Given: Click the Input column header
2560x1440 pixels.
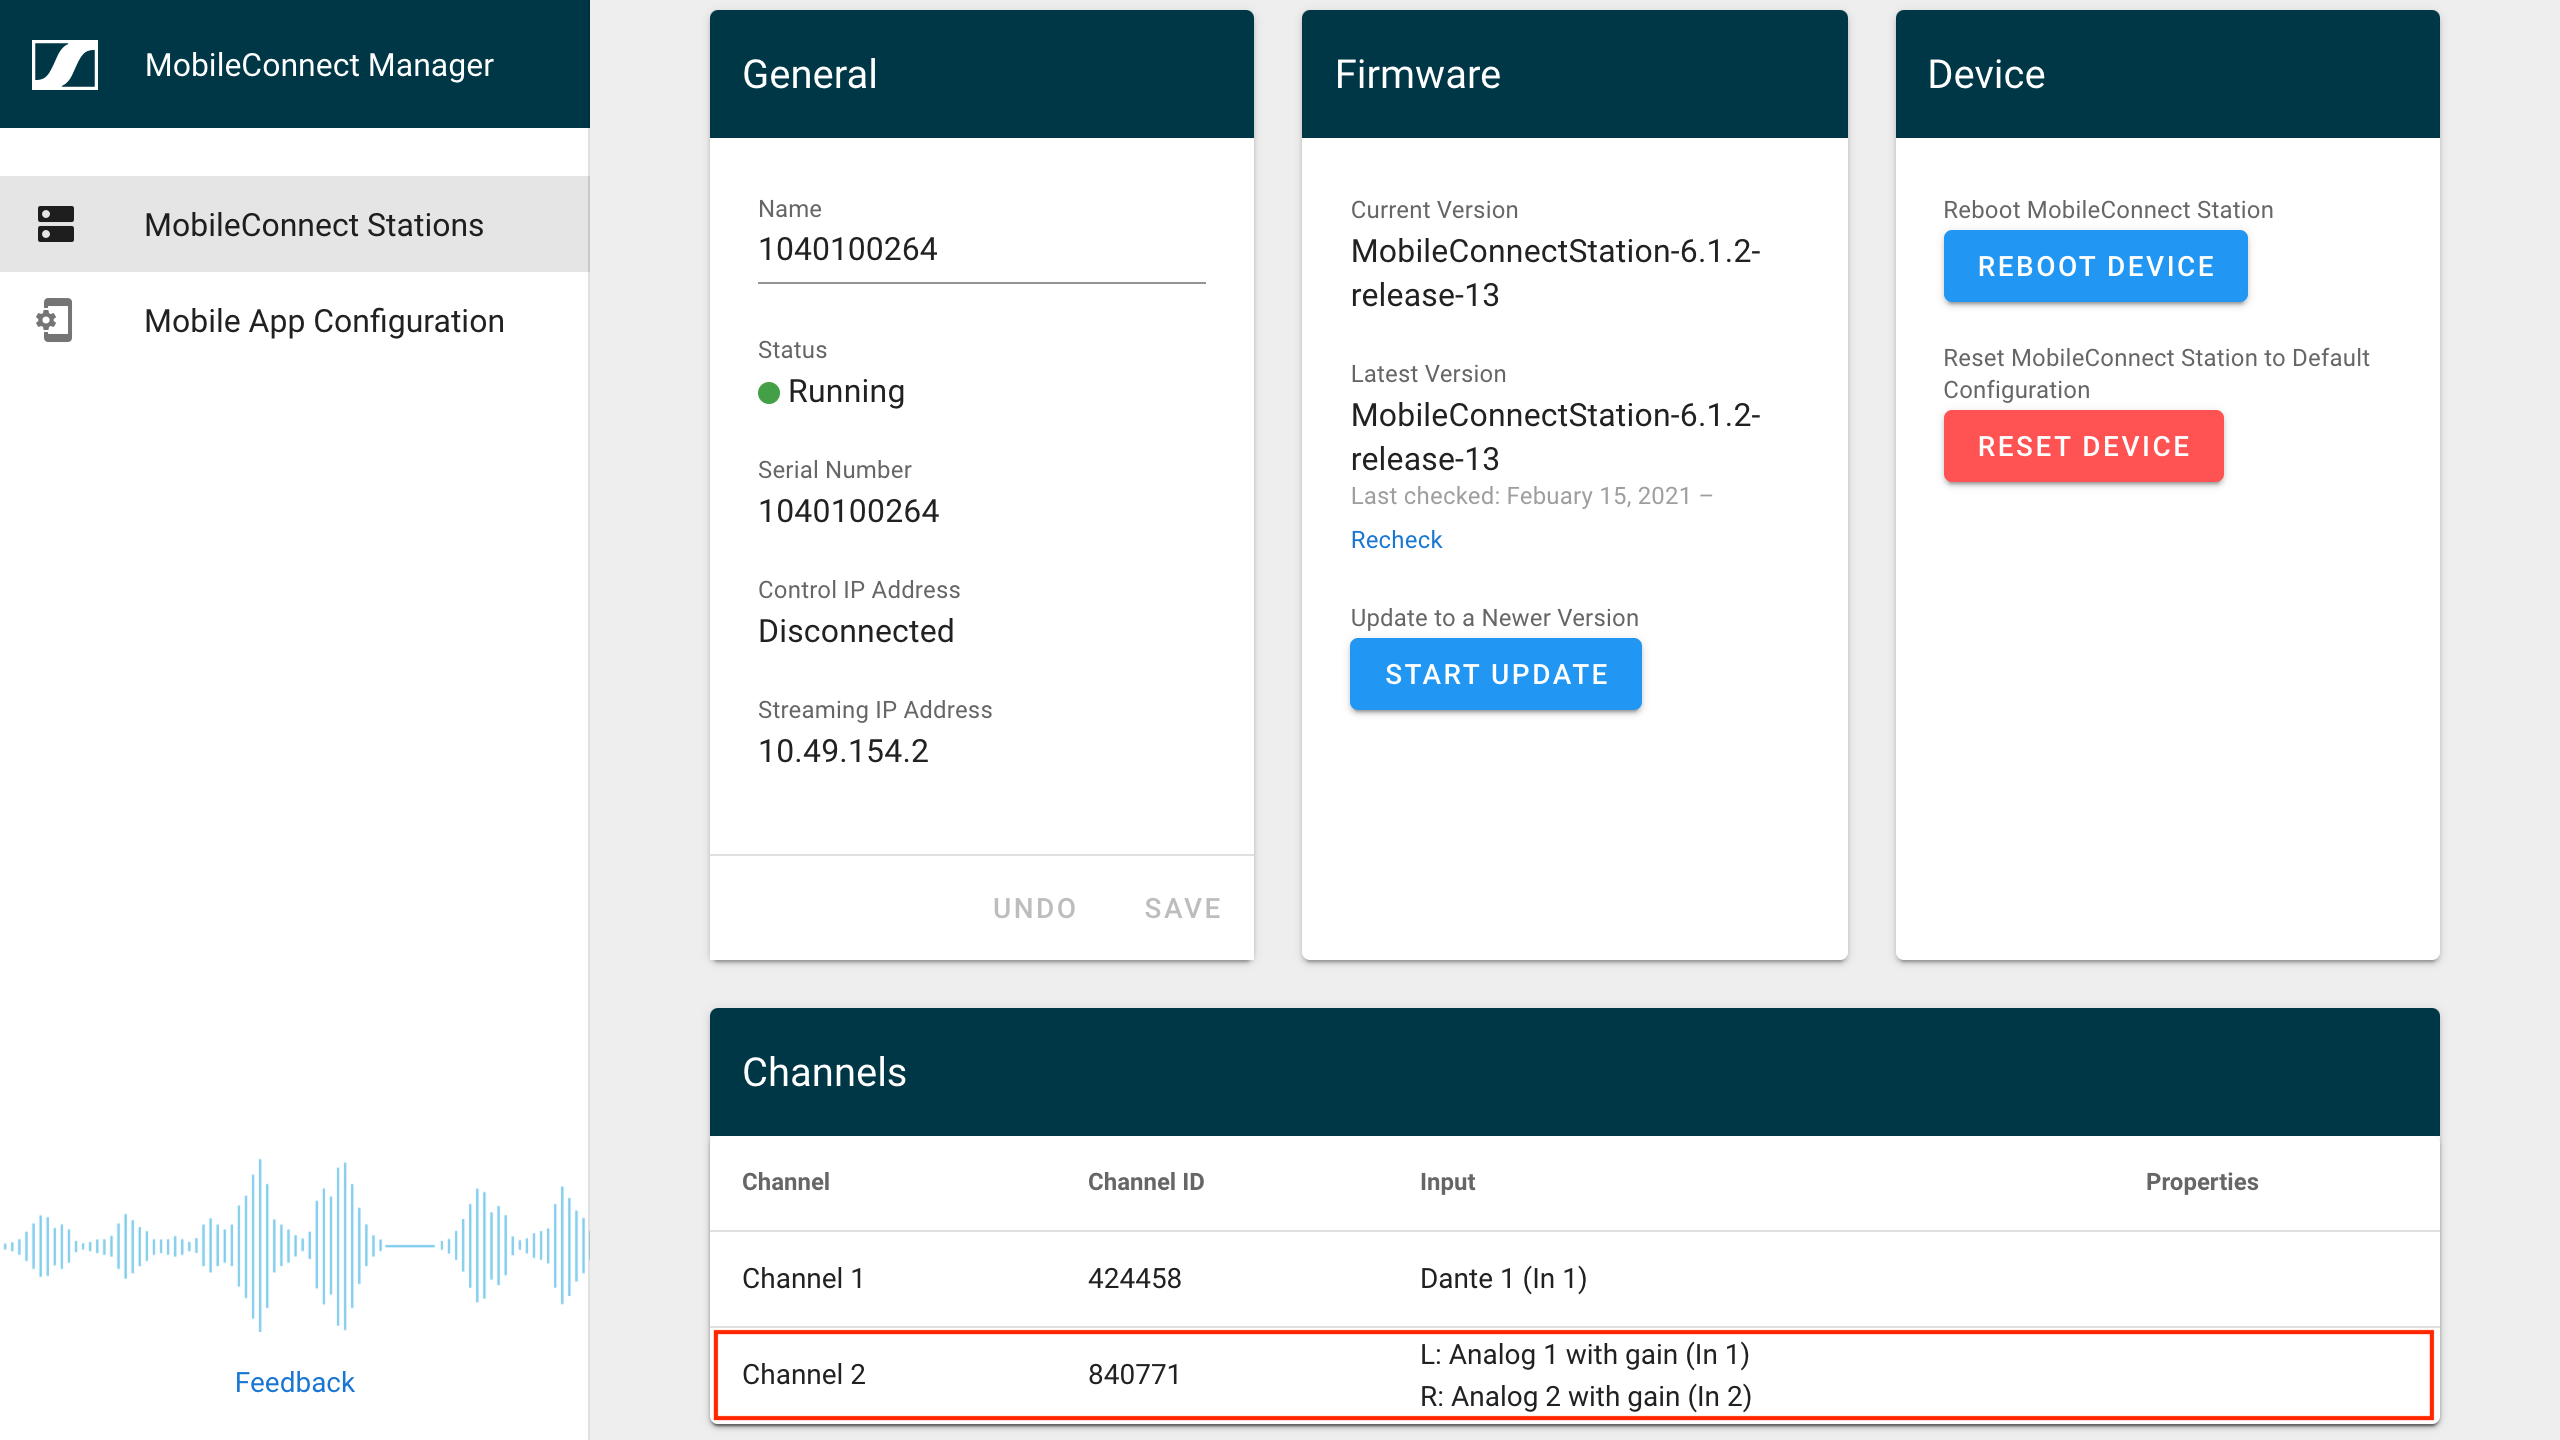Looking at the screenshot, I should (1447, 1182).
